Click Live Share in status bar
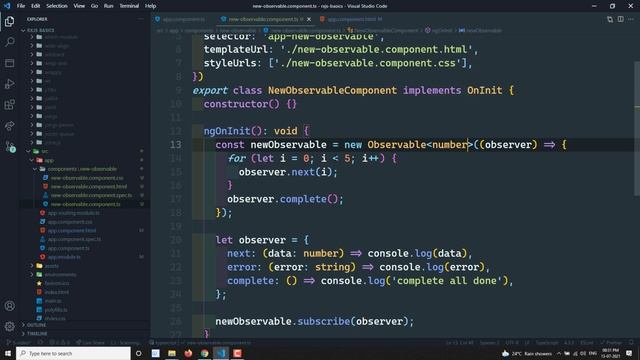This screenshot has width=640, height=360. pos(90,343)
